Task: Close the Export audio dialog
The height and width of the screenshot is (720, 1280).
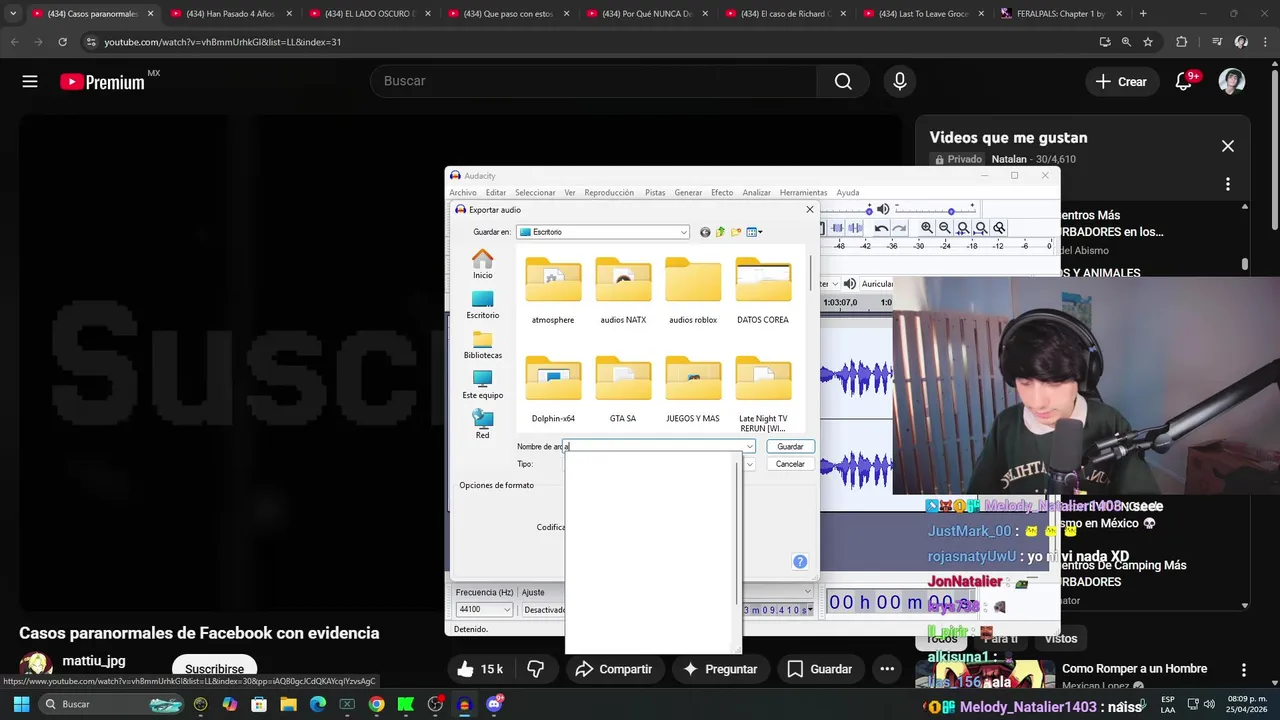Action: [810, 210]
